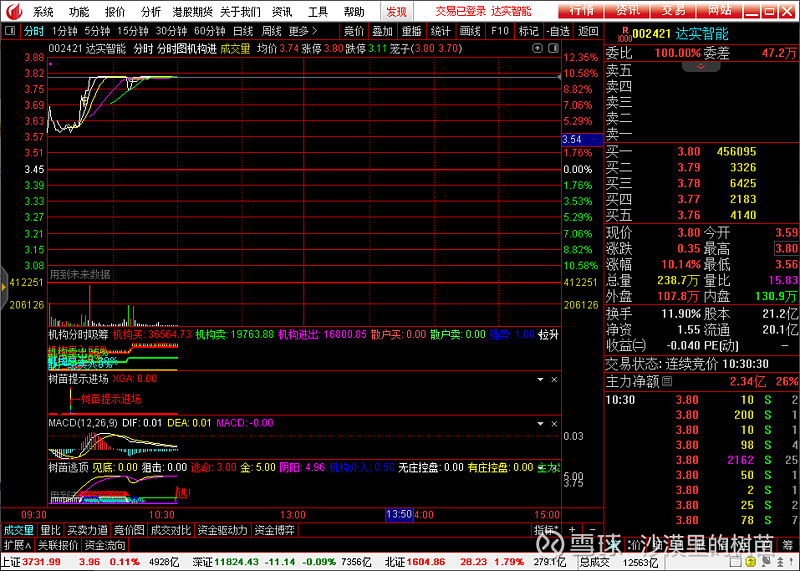Open the 工具 menu

tap(318, 11)
